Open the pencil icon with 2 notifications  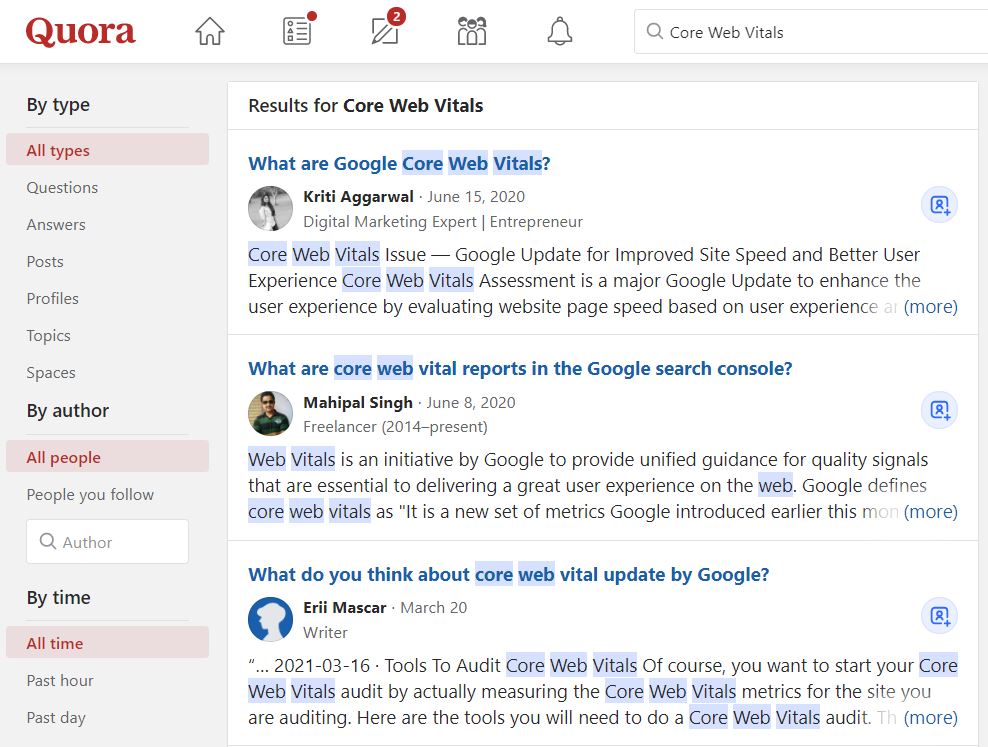coord(383,31)
